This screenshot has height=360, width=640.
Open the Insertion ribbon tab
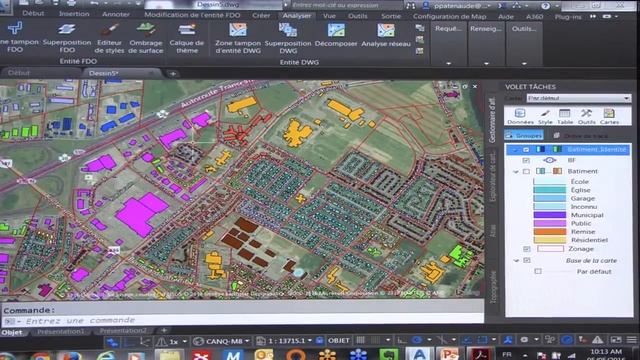(74, 14)
